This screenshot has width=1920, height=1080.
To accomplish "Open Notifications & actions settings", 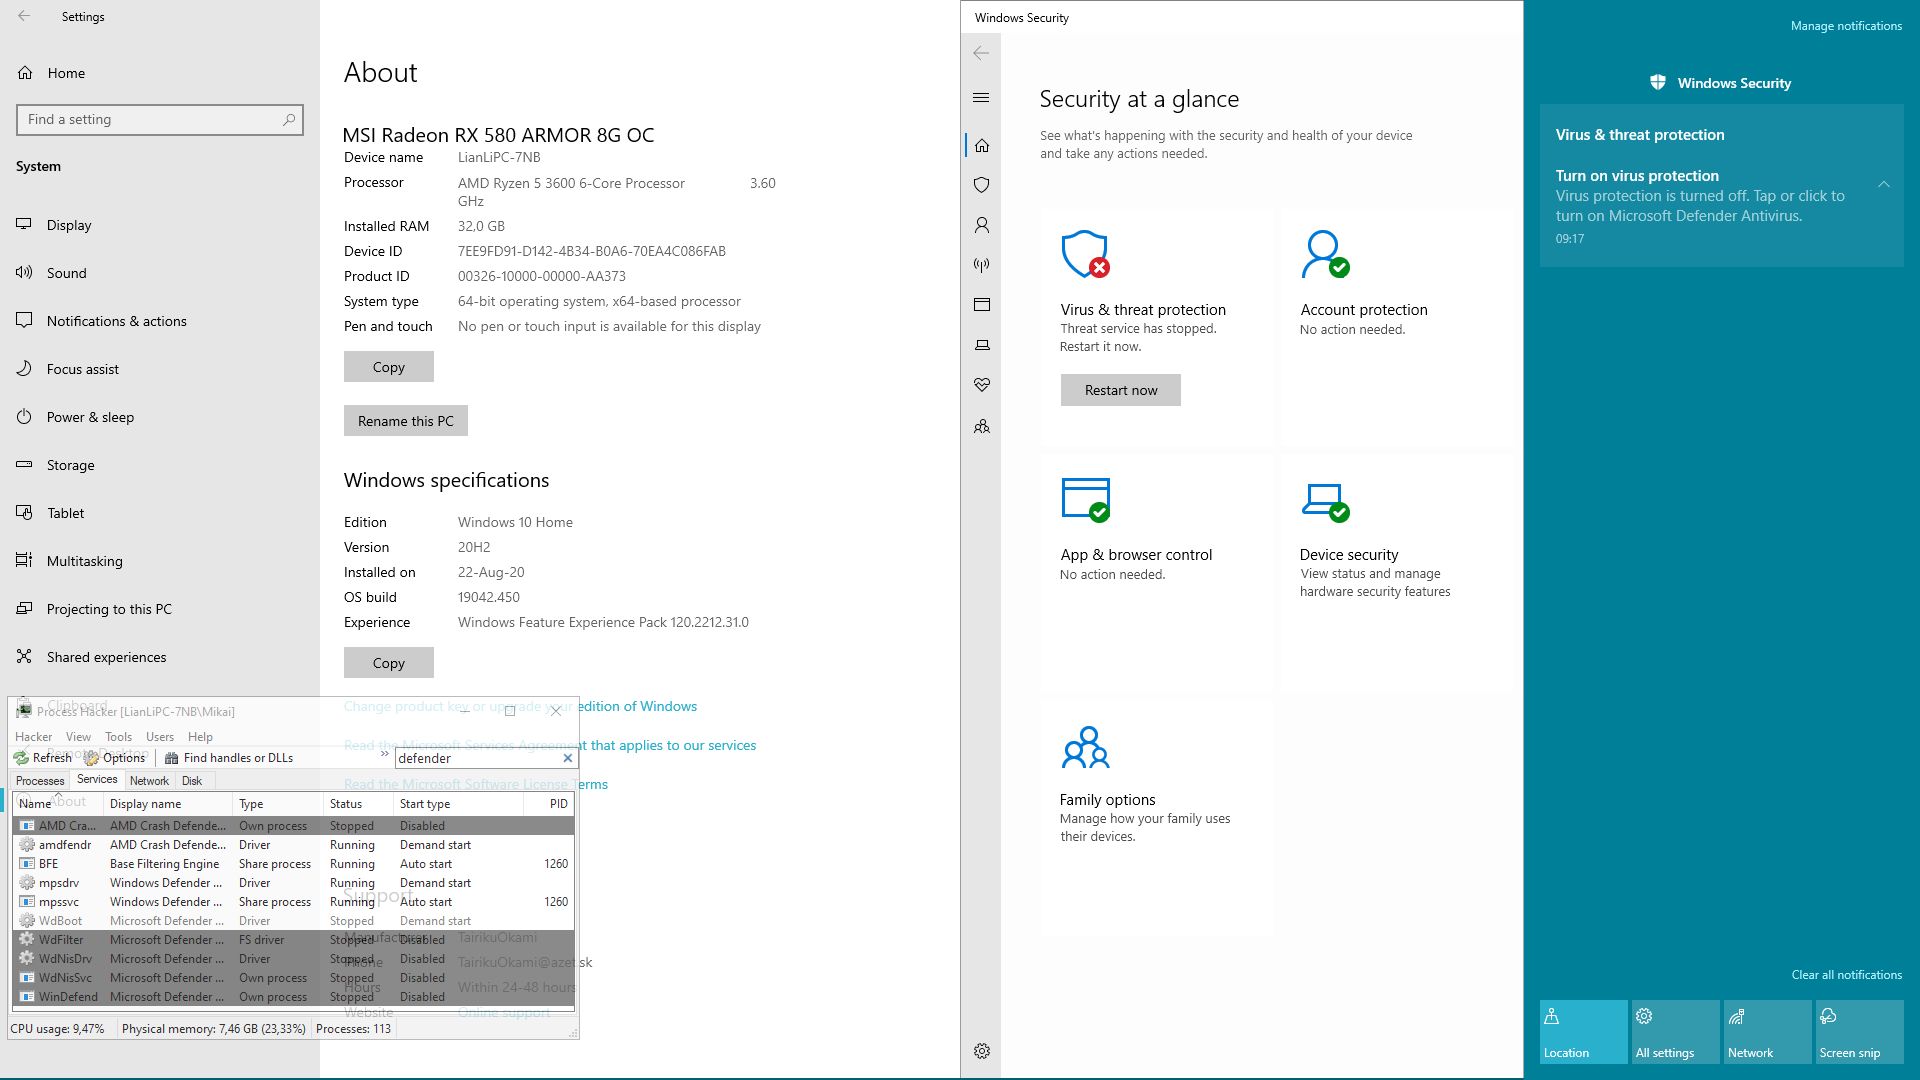I will tap(160, 321).
